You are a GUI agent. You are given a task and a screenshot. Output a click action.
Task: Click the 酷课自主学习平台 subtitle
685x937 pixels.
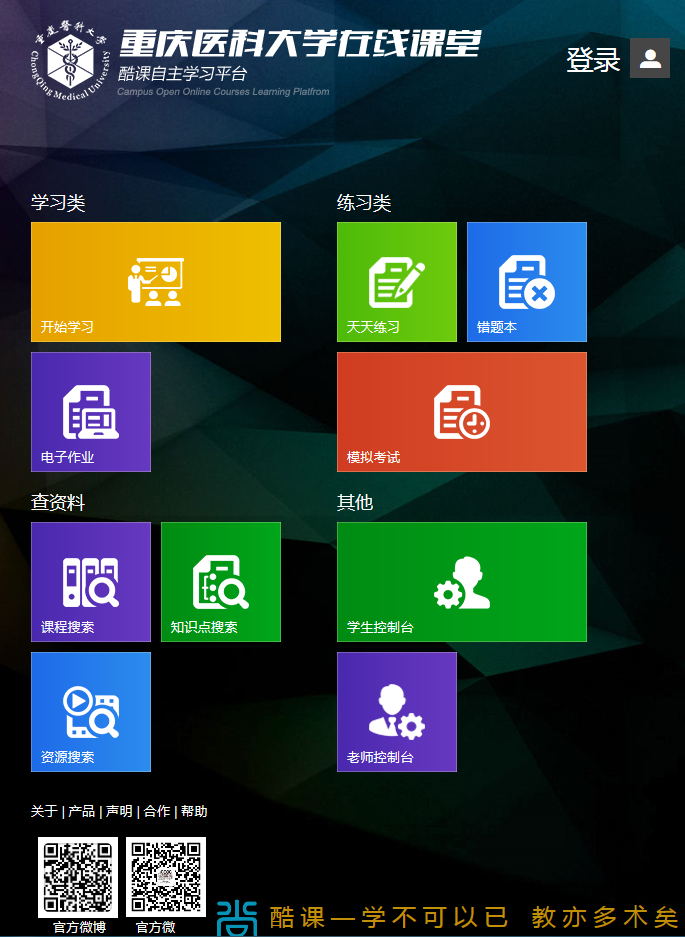(x=182, y=74)
